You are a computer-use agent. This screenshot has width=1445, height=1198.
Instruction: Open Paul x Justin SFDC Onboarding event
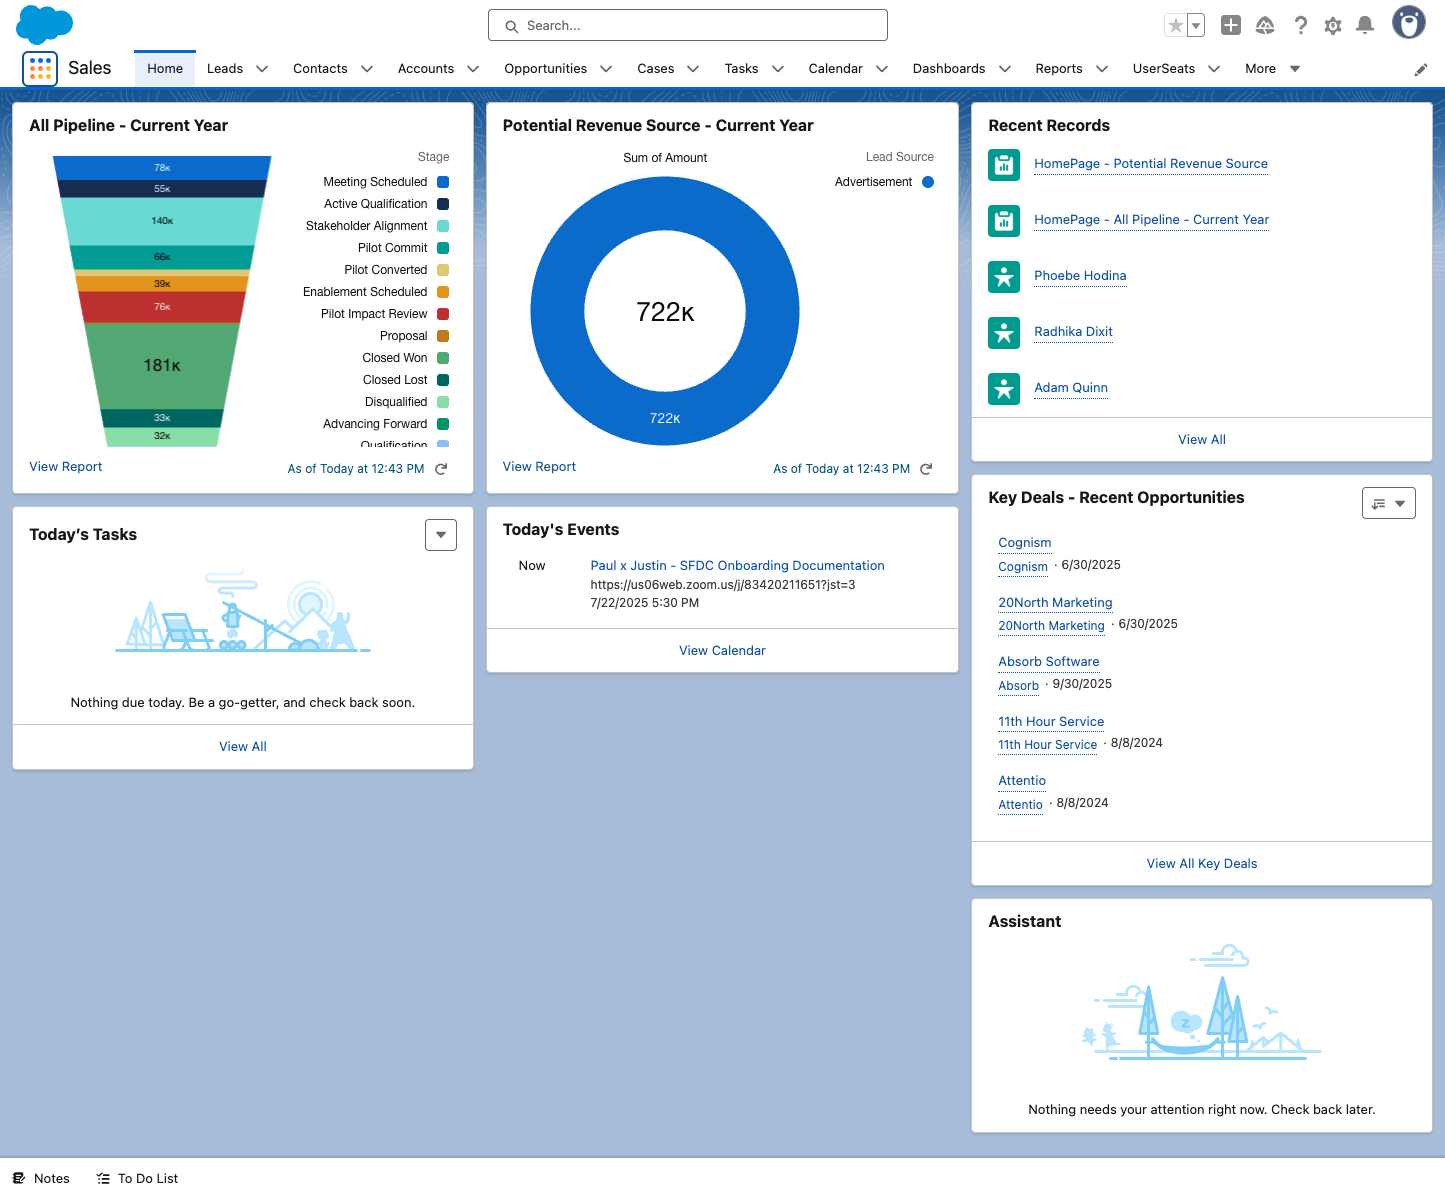click(737, 566)
